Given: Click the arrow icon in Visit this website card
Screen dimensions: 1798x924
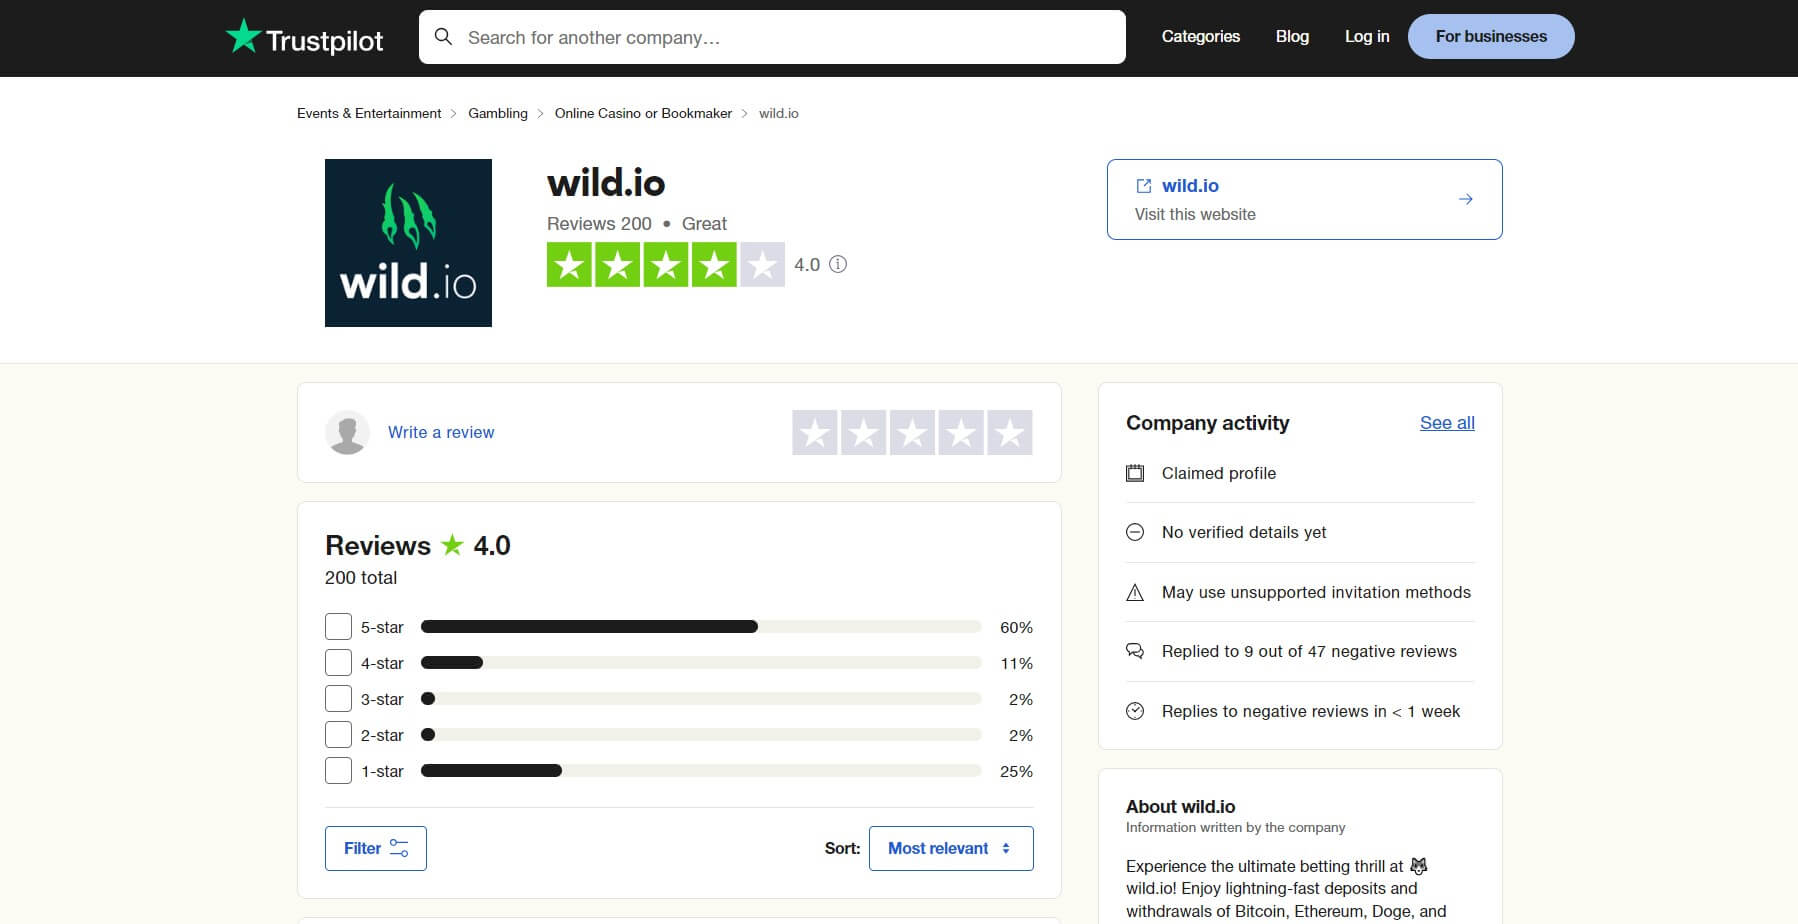Looking at the screenshot, I should click(1465, 198).
